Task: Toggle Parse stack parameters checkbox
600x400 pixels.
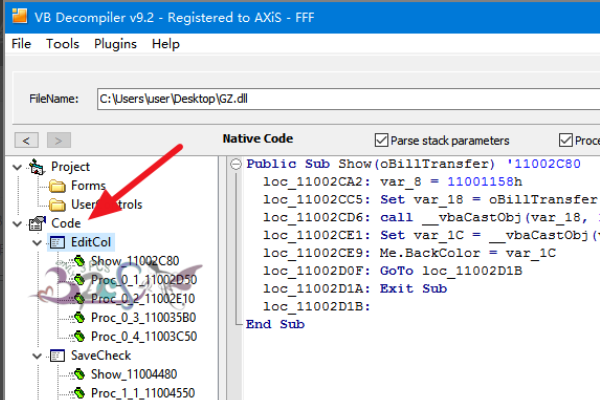Action: coord(381,140)
